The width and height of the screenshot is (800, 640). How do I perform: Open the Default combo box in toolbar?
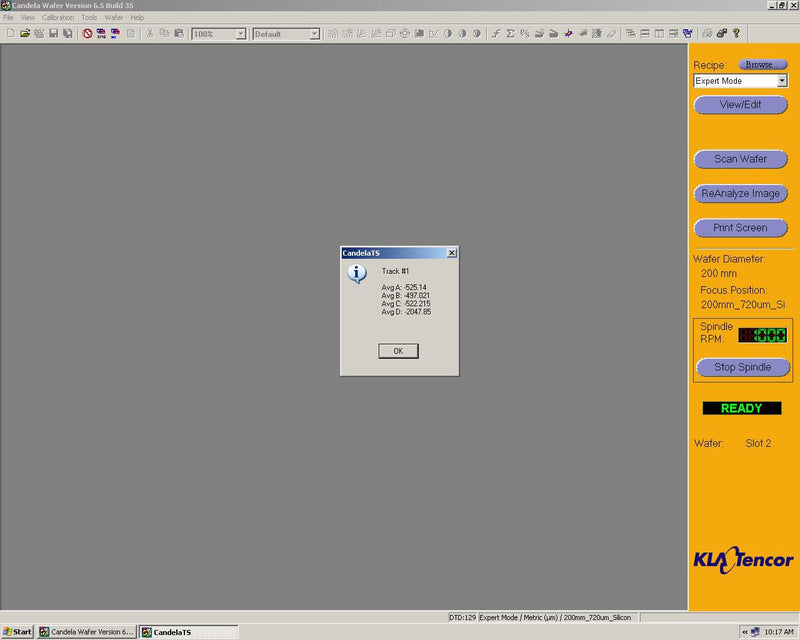pyautogui.click(x=314, y=34)
